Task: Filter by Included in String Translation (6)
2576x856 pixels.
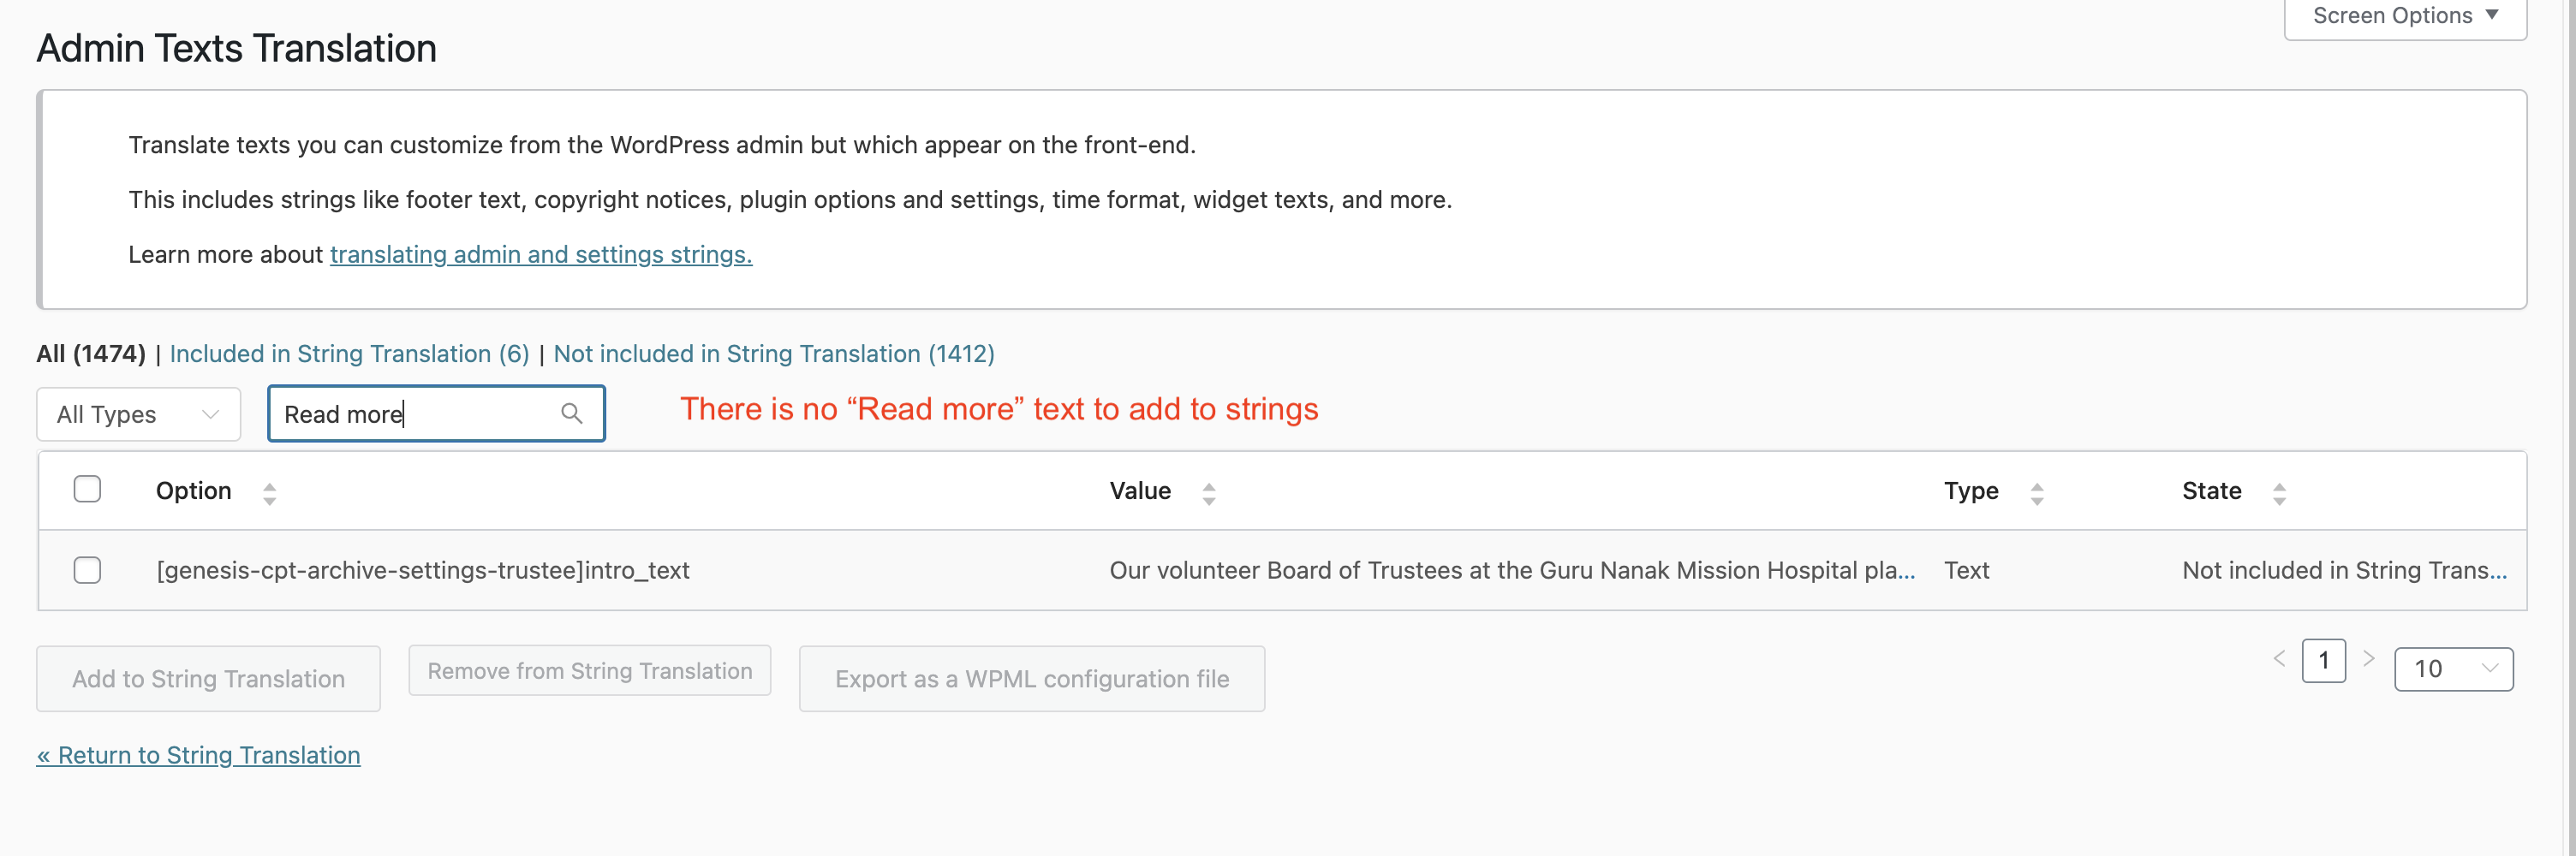Action: [349, 354]
